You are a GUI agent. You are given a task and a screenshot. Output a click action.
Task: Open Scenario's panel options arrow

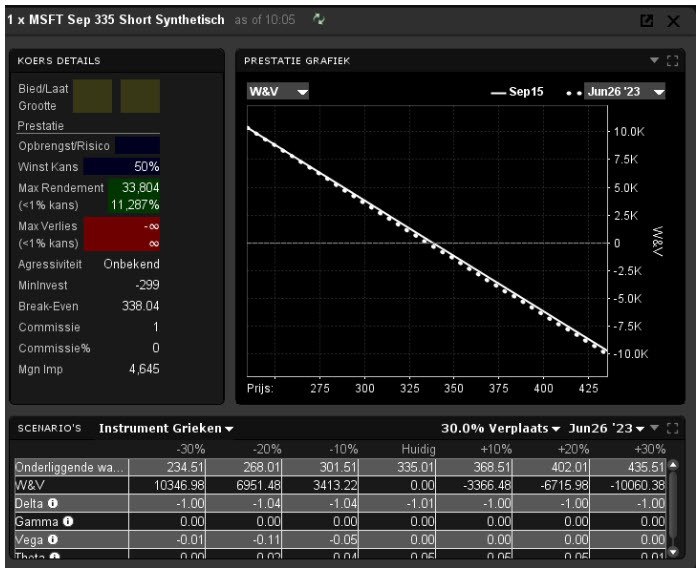click(x=654, y=428)
